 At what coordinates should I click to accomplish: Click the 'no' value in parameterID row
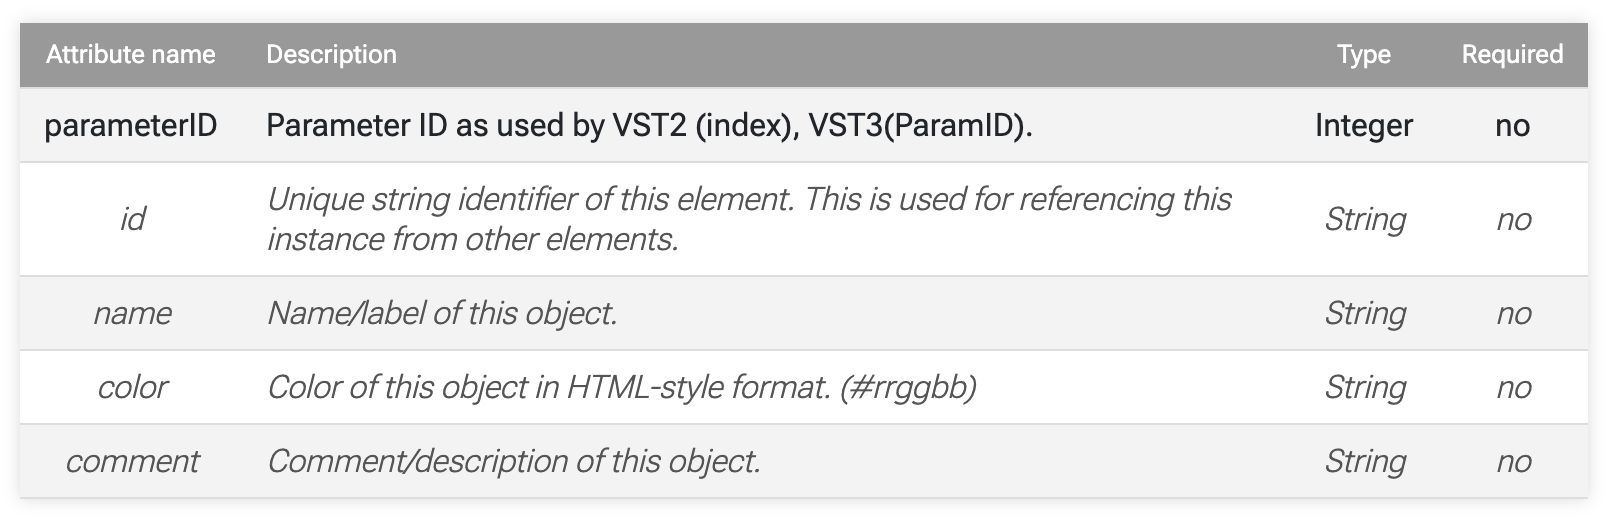click(x=1512, y=125)
